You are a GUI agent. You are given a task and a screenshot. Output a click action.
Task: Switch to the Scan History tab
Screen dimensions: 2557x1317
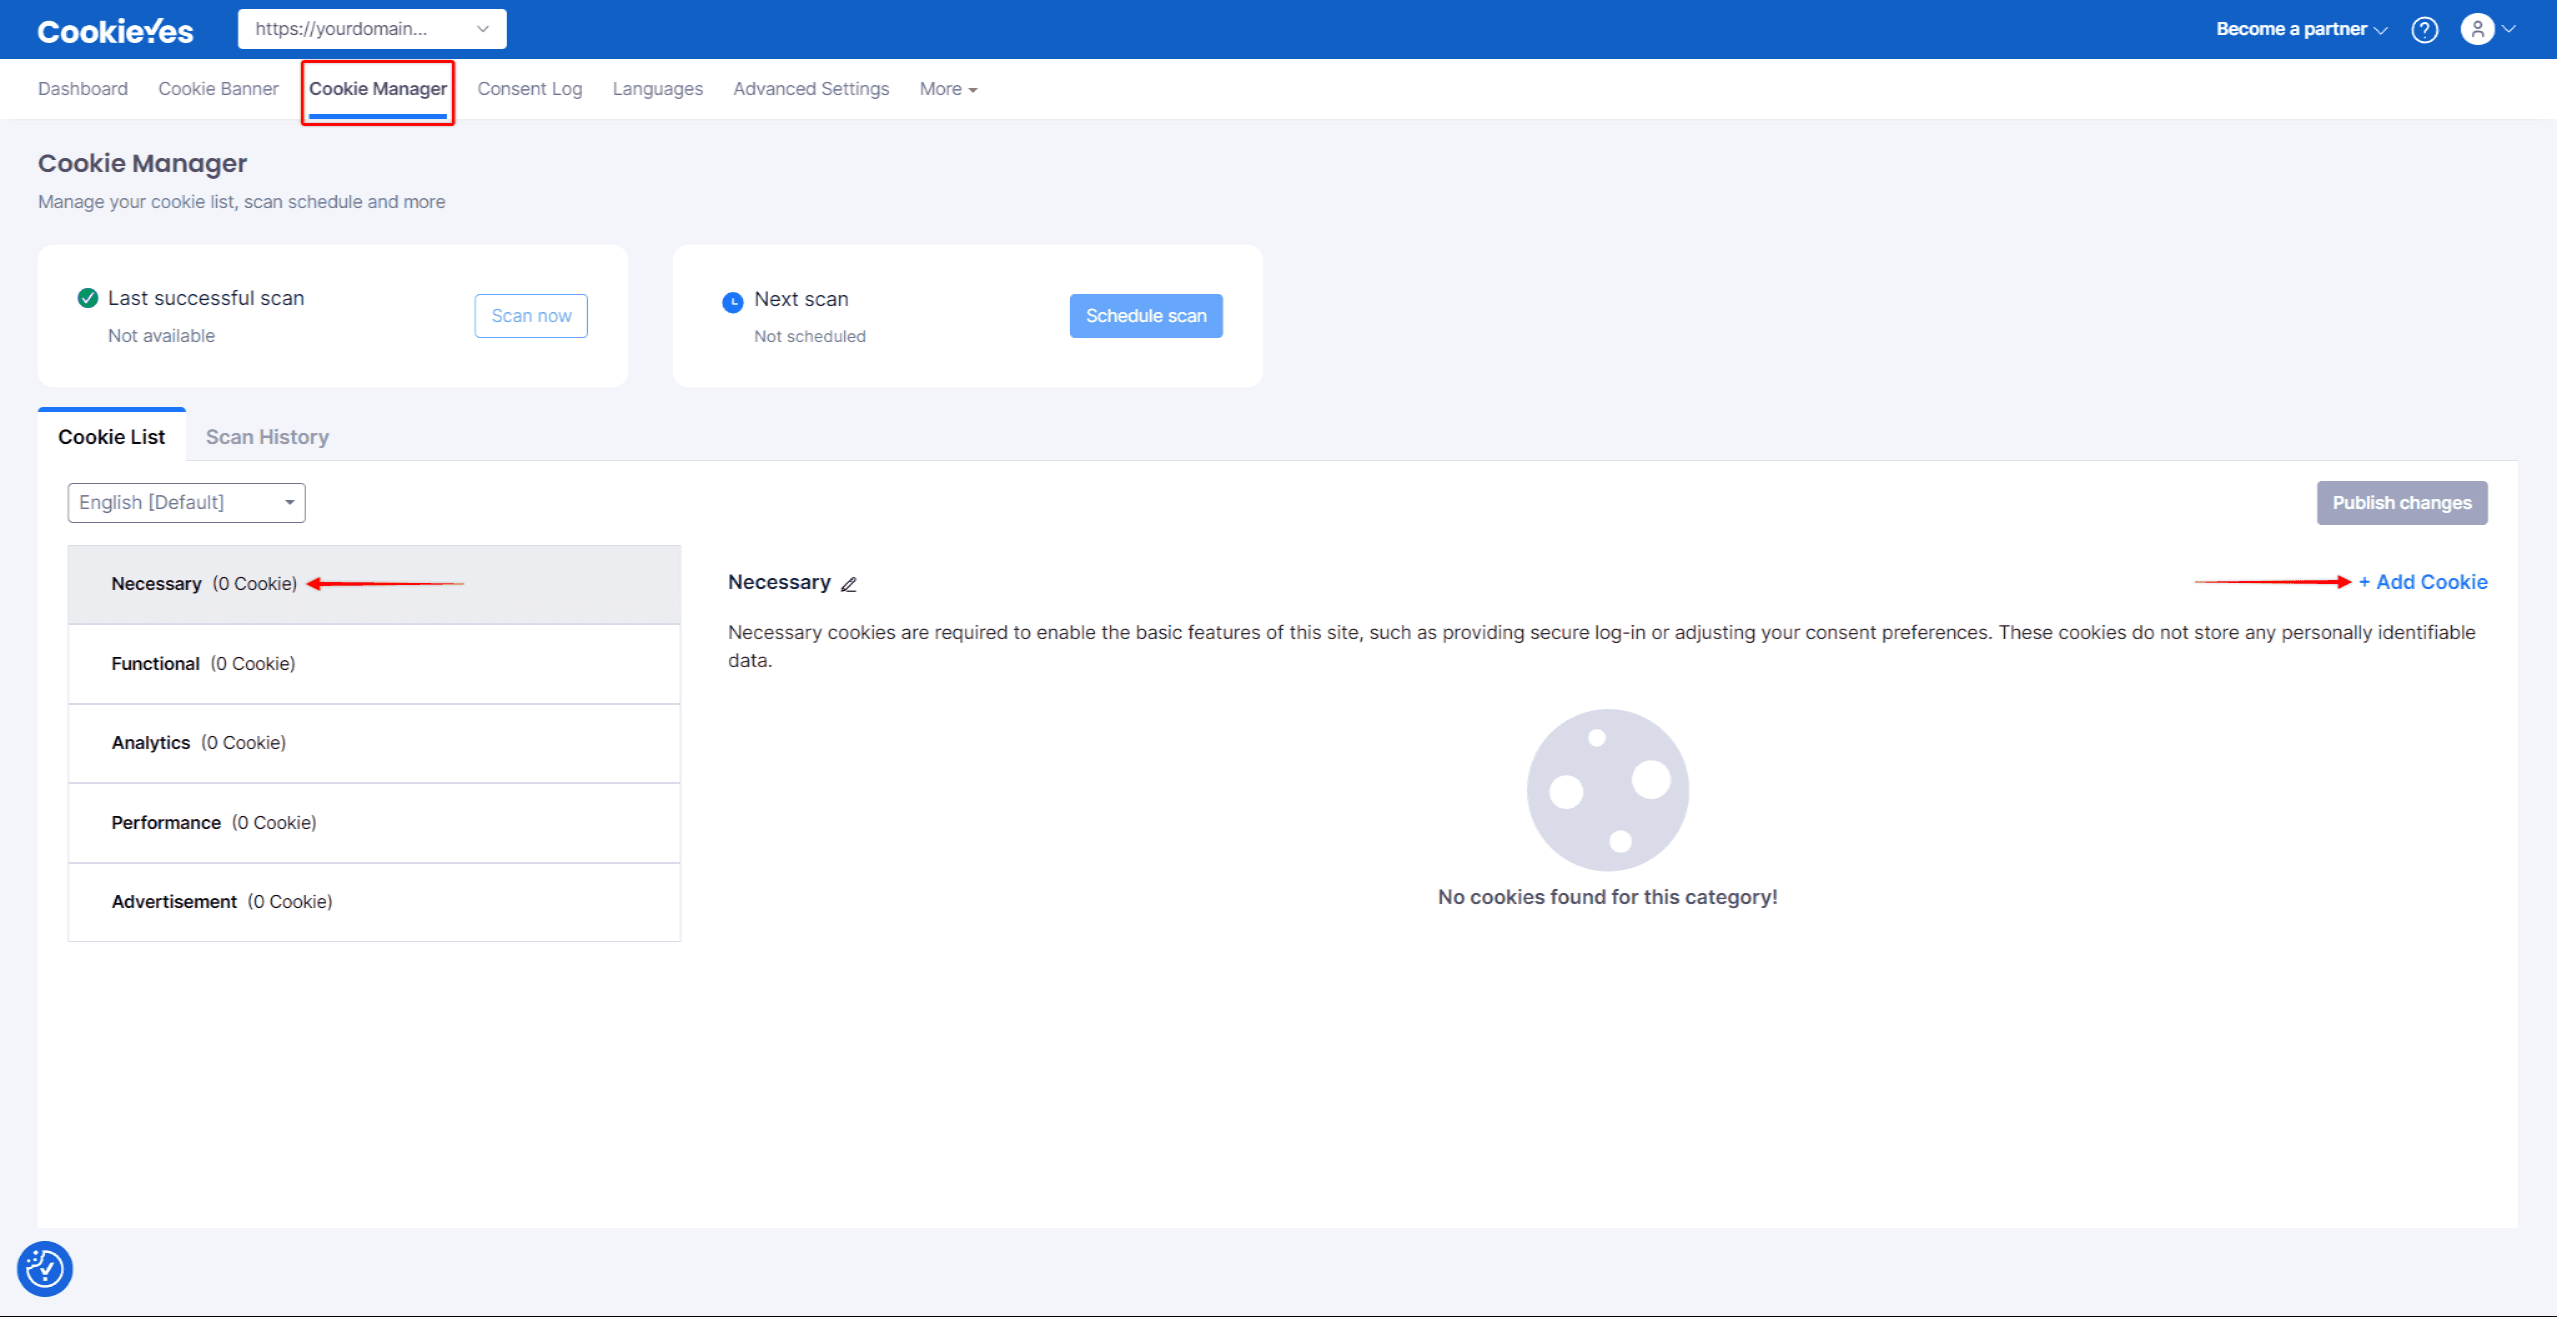click(266, 437)
